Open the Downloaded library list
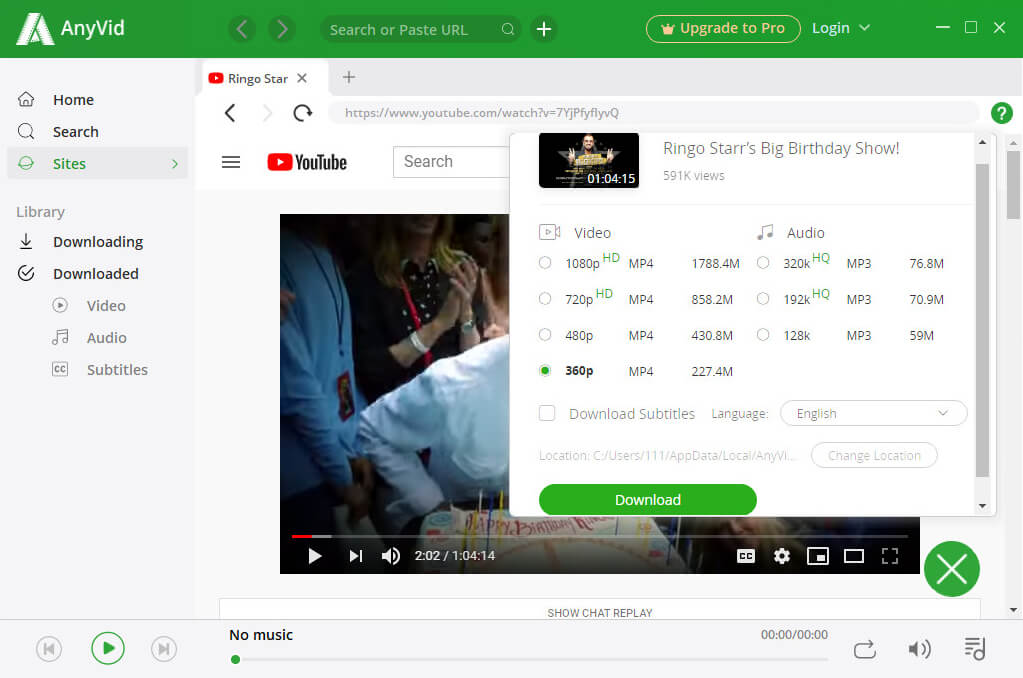 tap(96, 274)
